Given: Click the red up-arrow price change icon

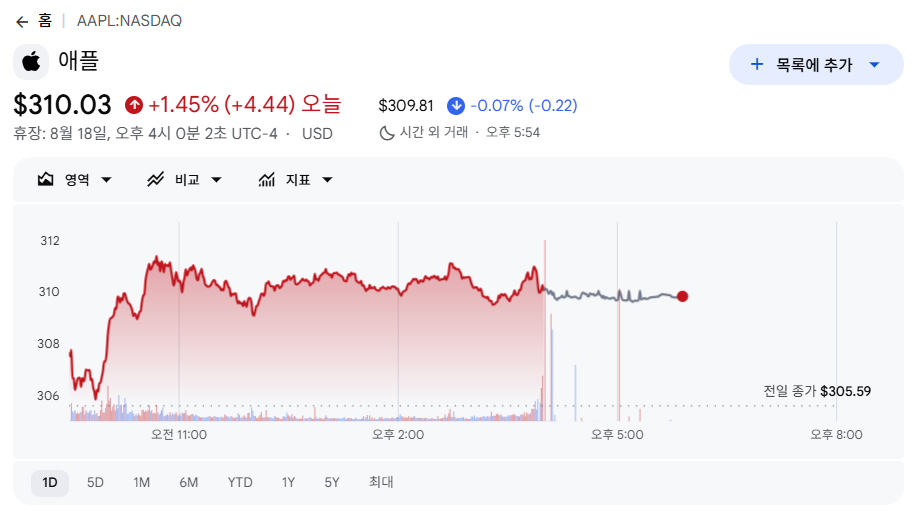Looking at the screenshot, I should click(x=134, y=105).
